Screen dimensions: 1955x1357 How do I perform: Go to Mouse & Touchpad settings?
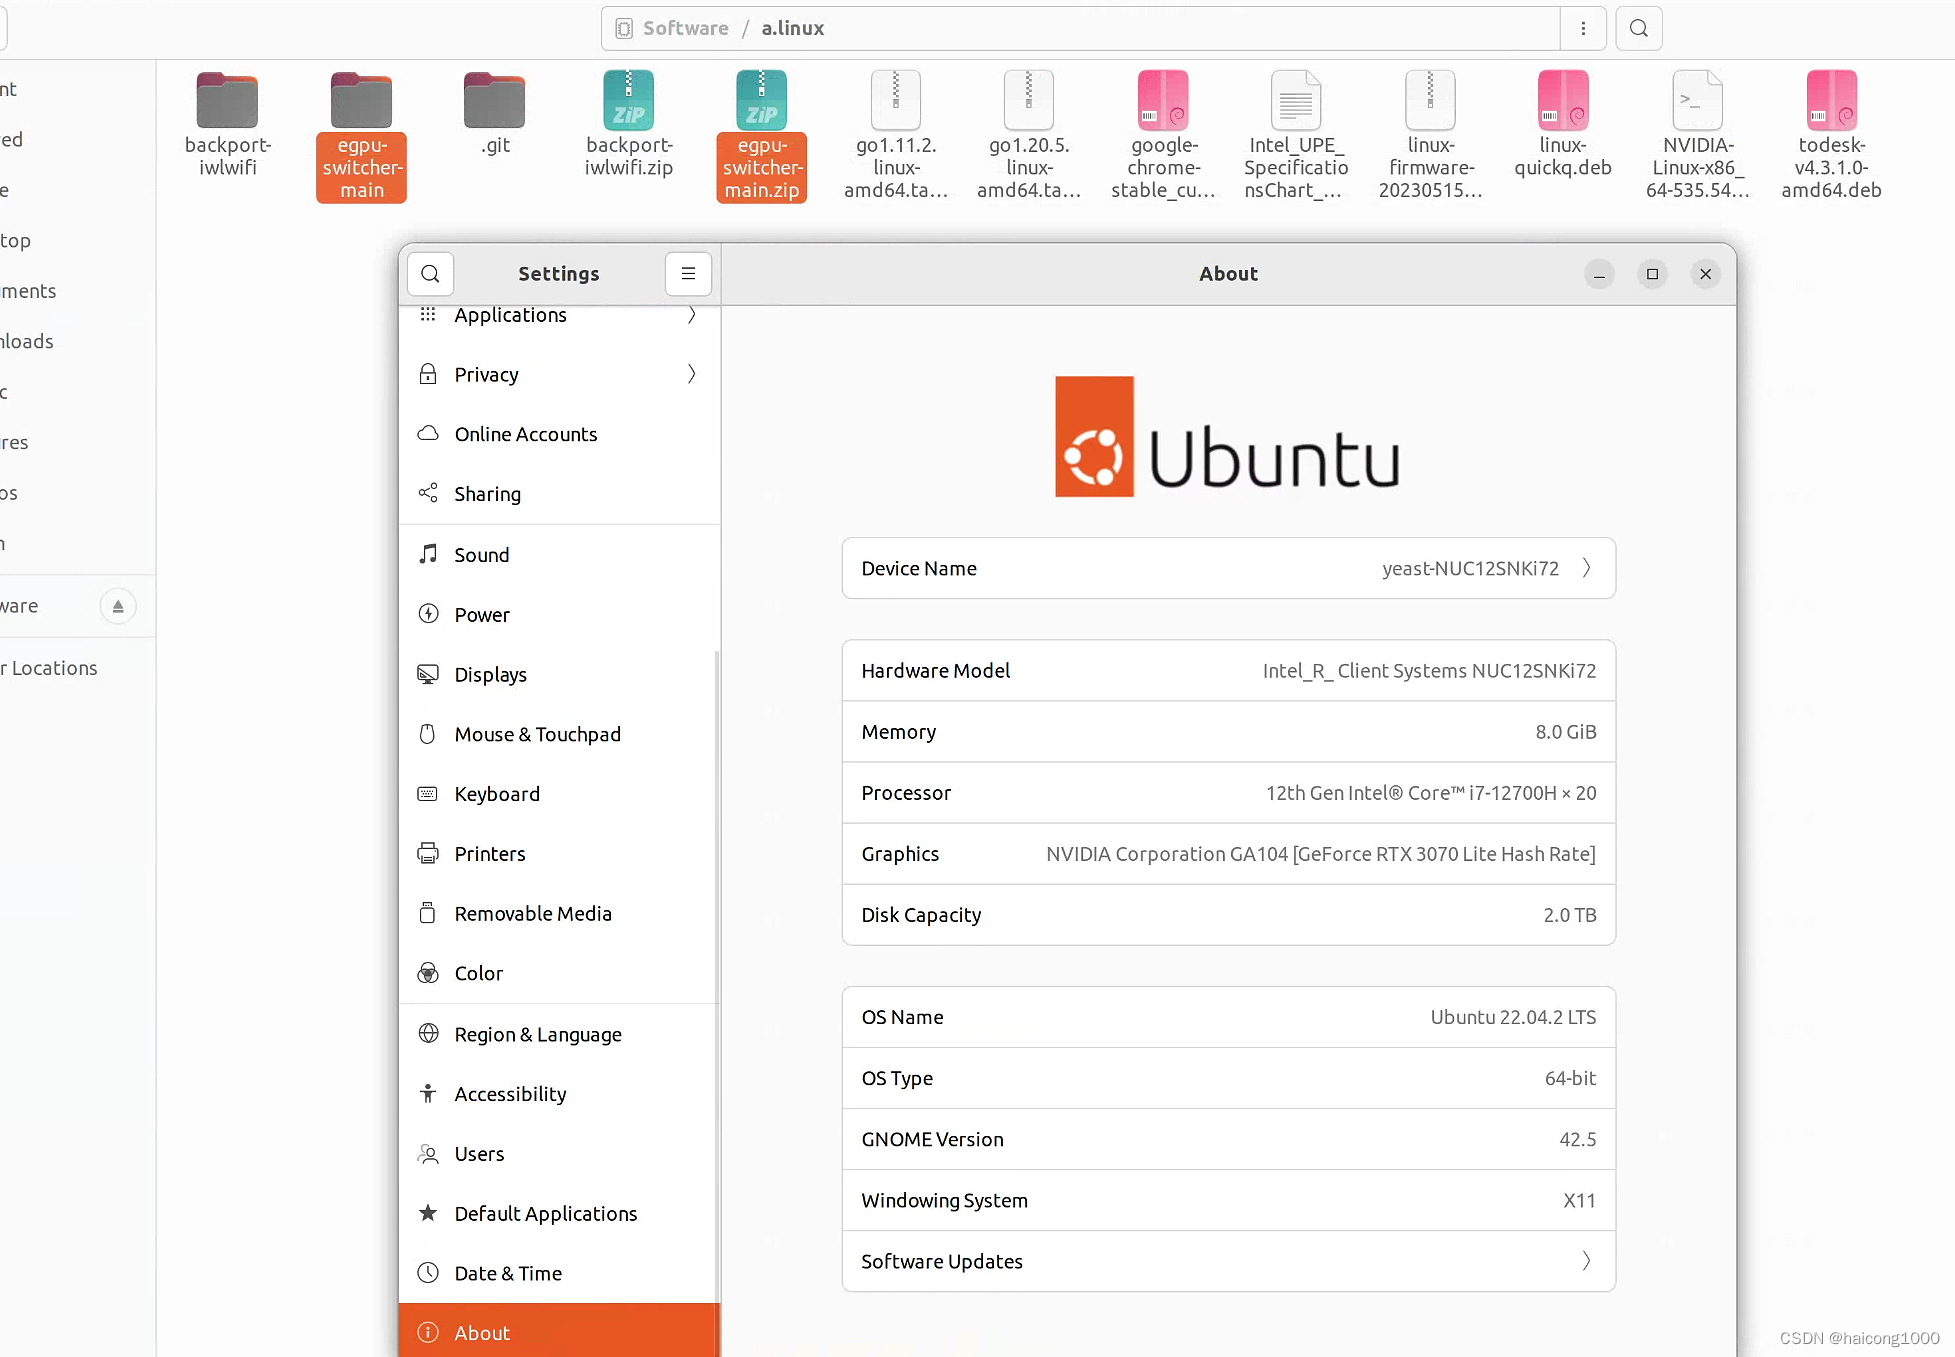tap(537, 734)
